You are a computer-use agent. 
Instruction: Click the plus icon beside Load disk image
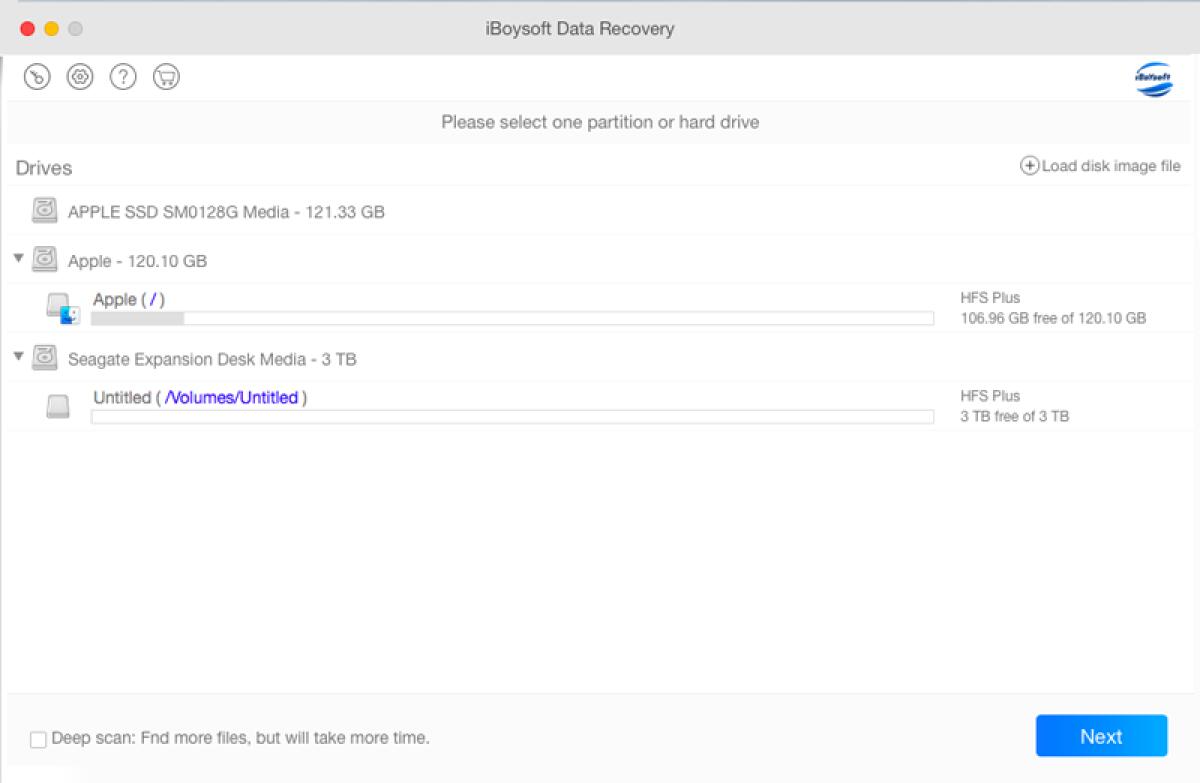pos(1029,166)
